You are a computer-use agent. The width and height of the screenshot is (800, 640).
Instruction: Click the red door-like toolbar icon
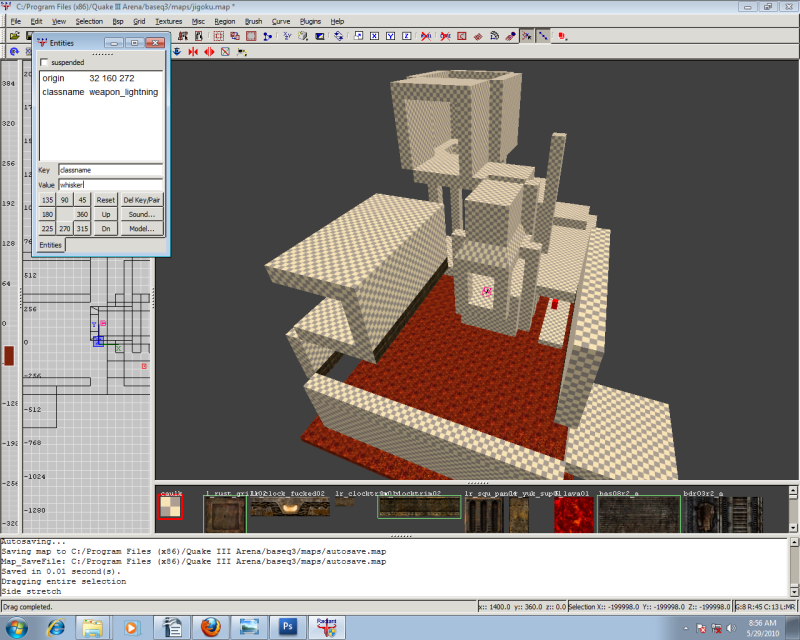click(199, 36)
